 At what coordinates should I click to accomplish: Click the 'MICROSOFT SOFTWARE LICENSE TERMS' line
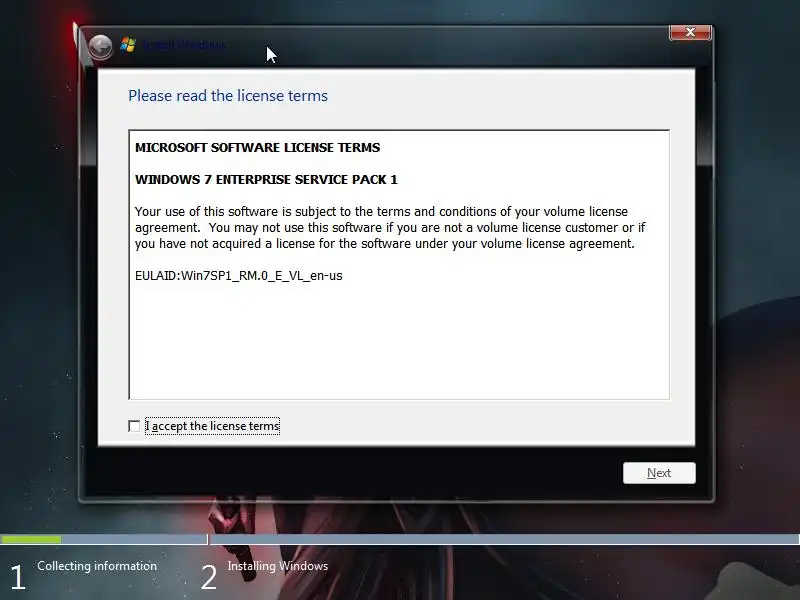[x=258, y=147]
